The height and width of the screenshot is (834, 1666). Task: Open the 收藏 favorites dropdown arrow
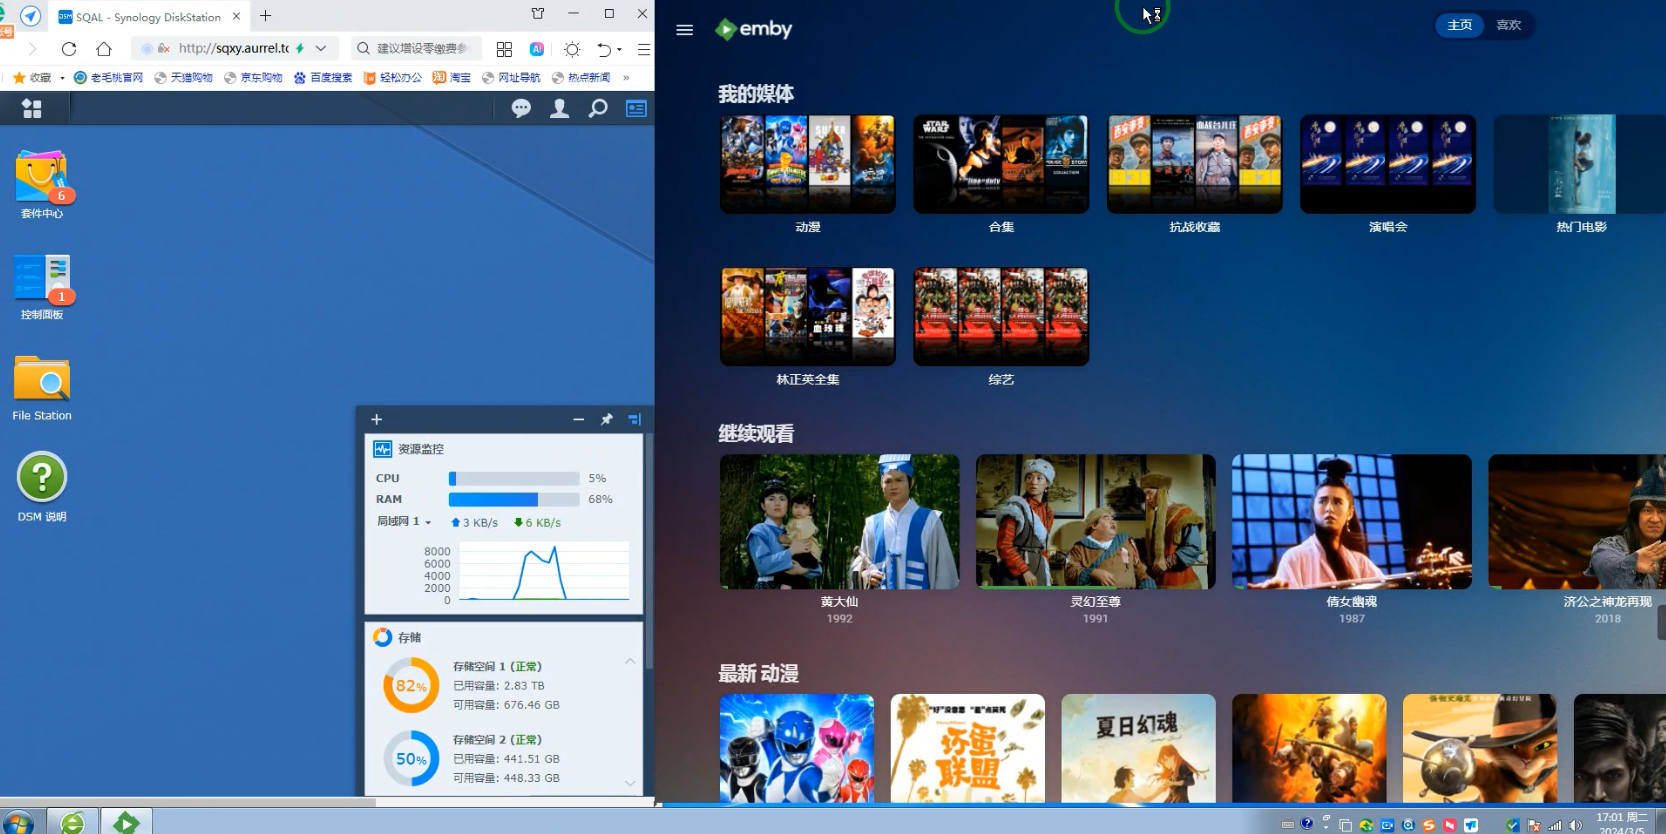(62, 78)
